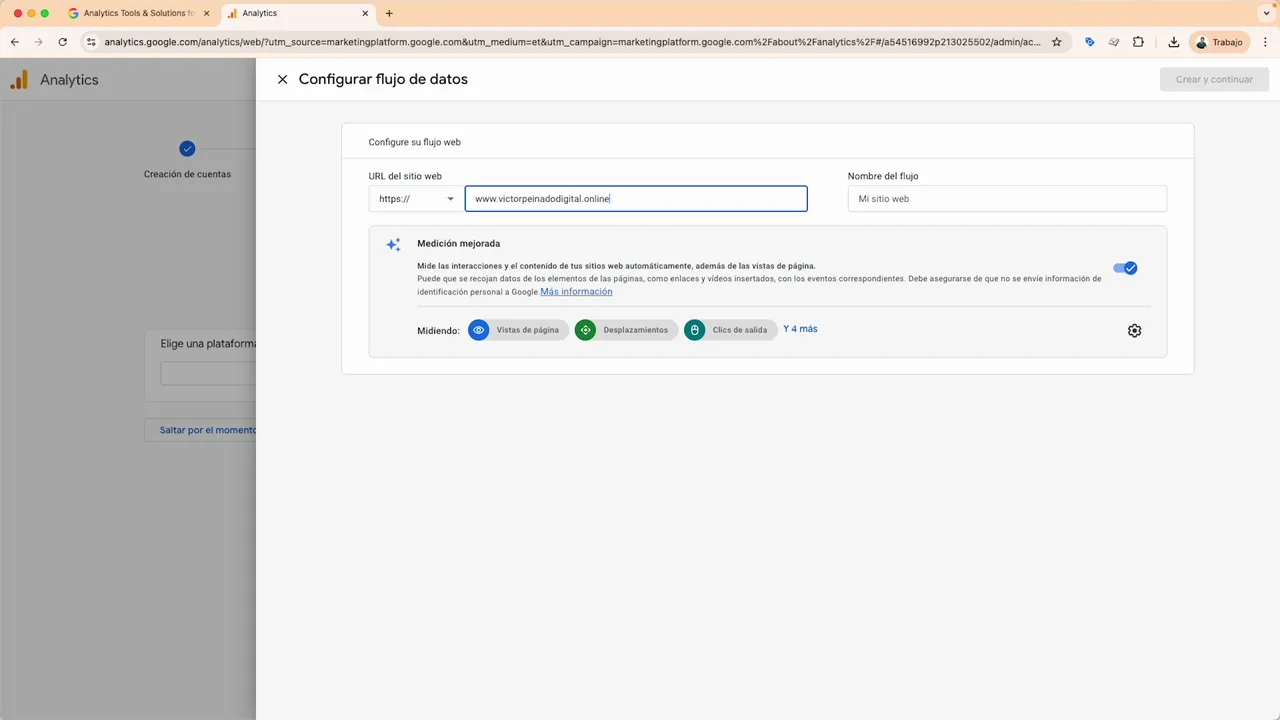Click the Trabajo profile chip

coord(1221,42)
